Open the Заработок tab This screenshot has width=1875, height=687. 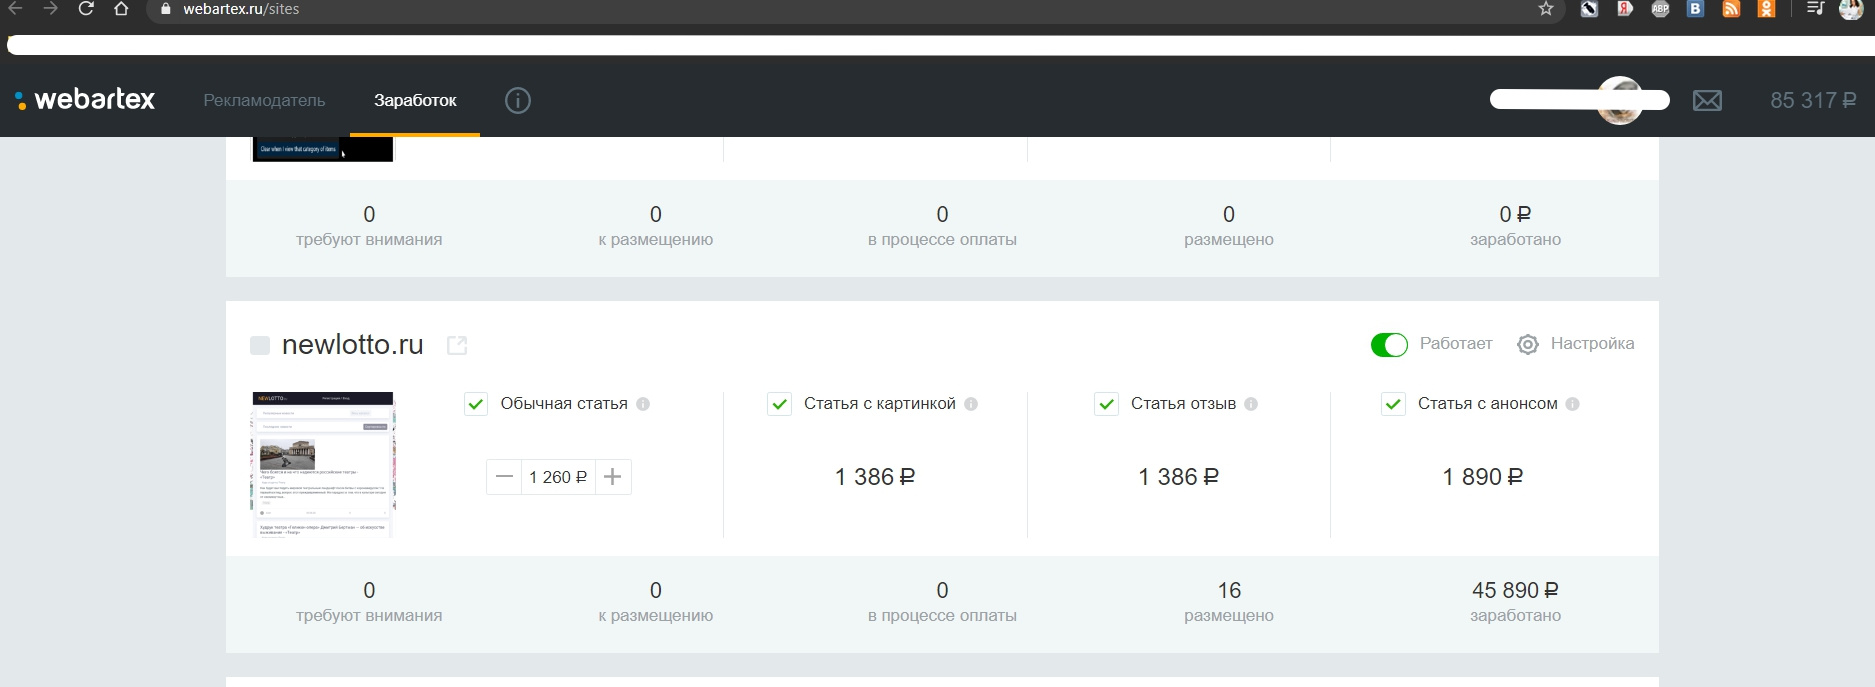[415, 100]
